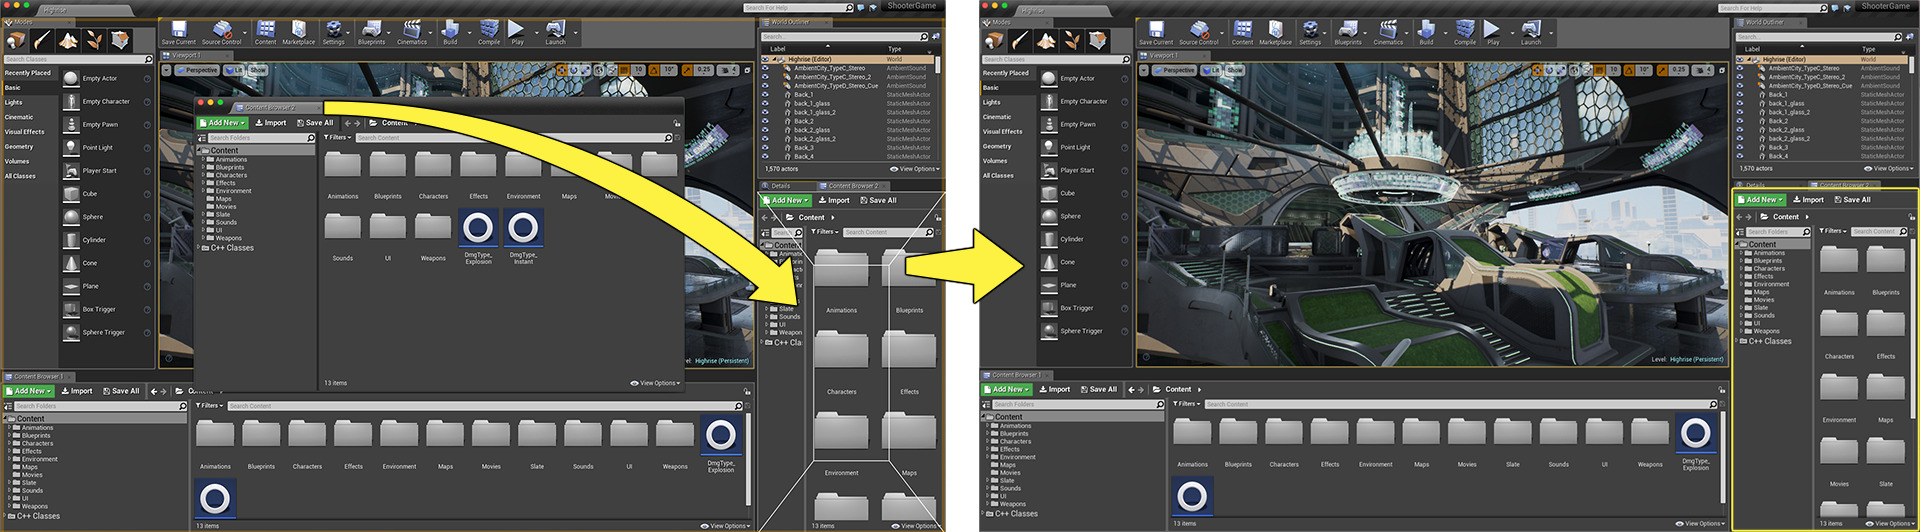Click Compile in the left editor toolbar
This screenshot has width=1920, height=532.
[489, 32]
